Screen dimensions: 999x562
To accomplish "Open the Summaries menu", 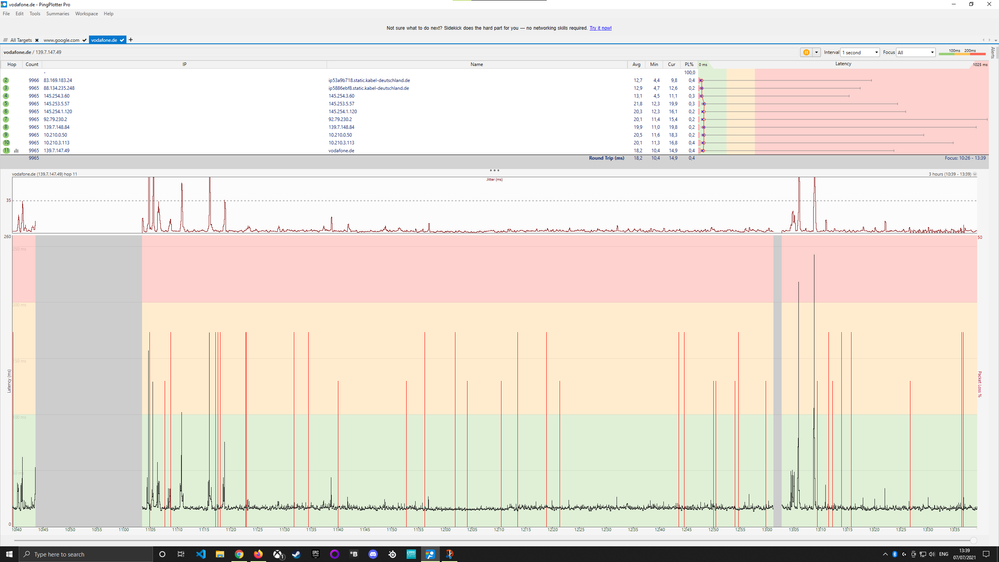I will click(57, 14).
